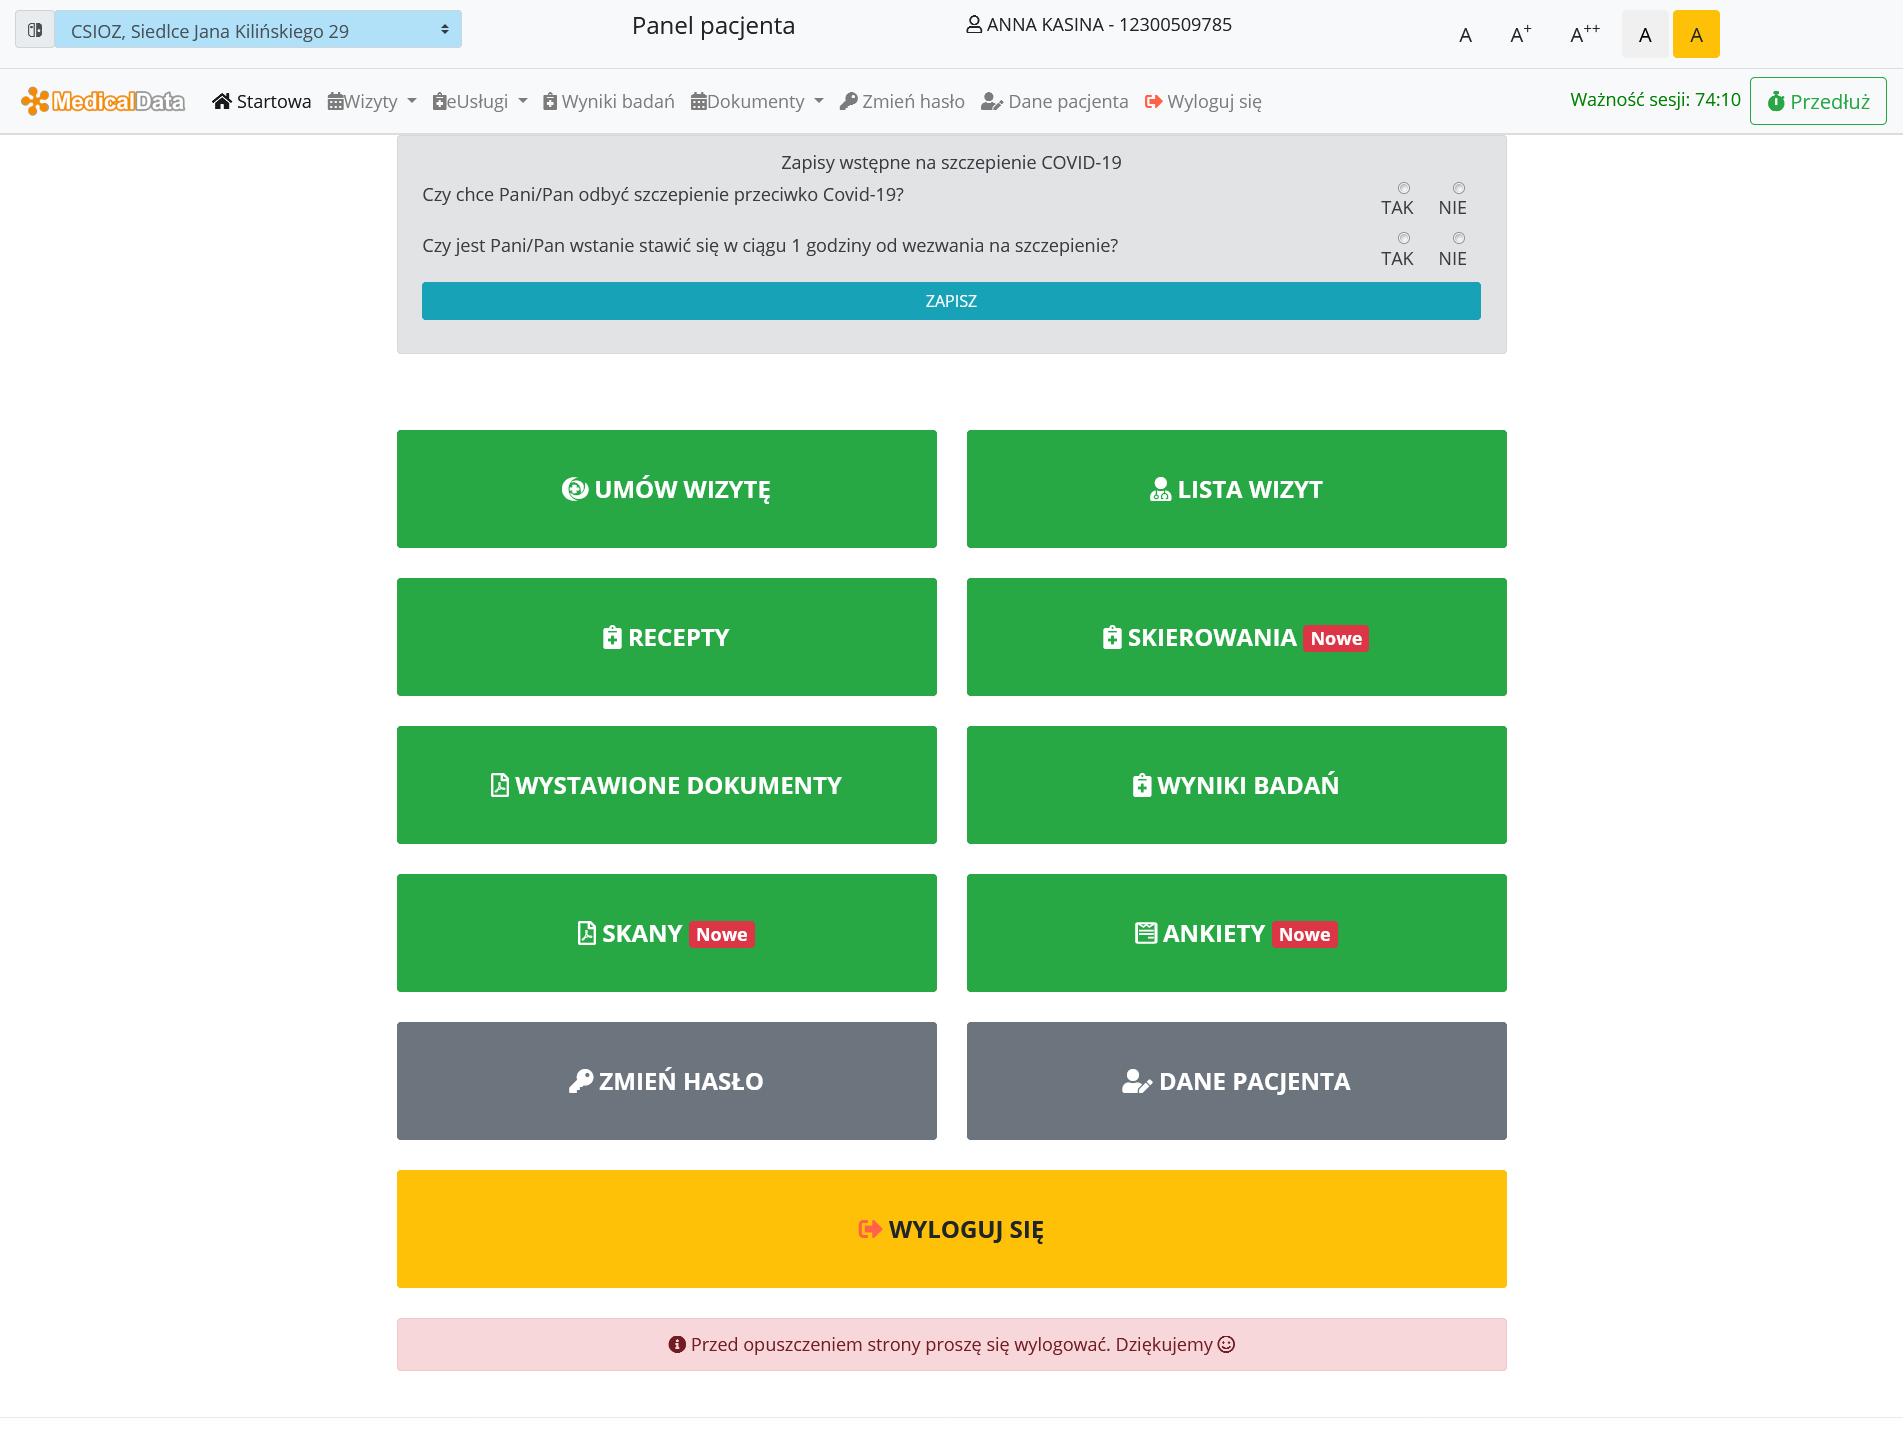Click the clipboard icon beside Wyniki badań in navbar
The width and height of the screenshot is (1903, 1454).
[x=550, y=101]
